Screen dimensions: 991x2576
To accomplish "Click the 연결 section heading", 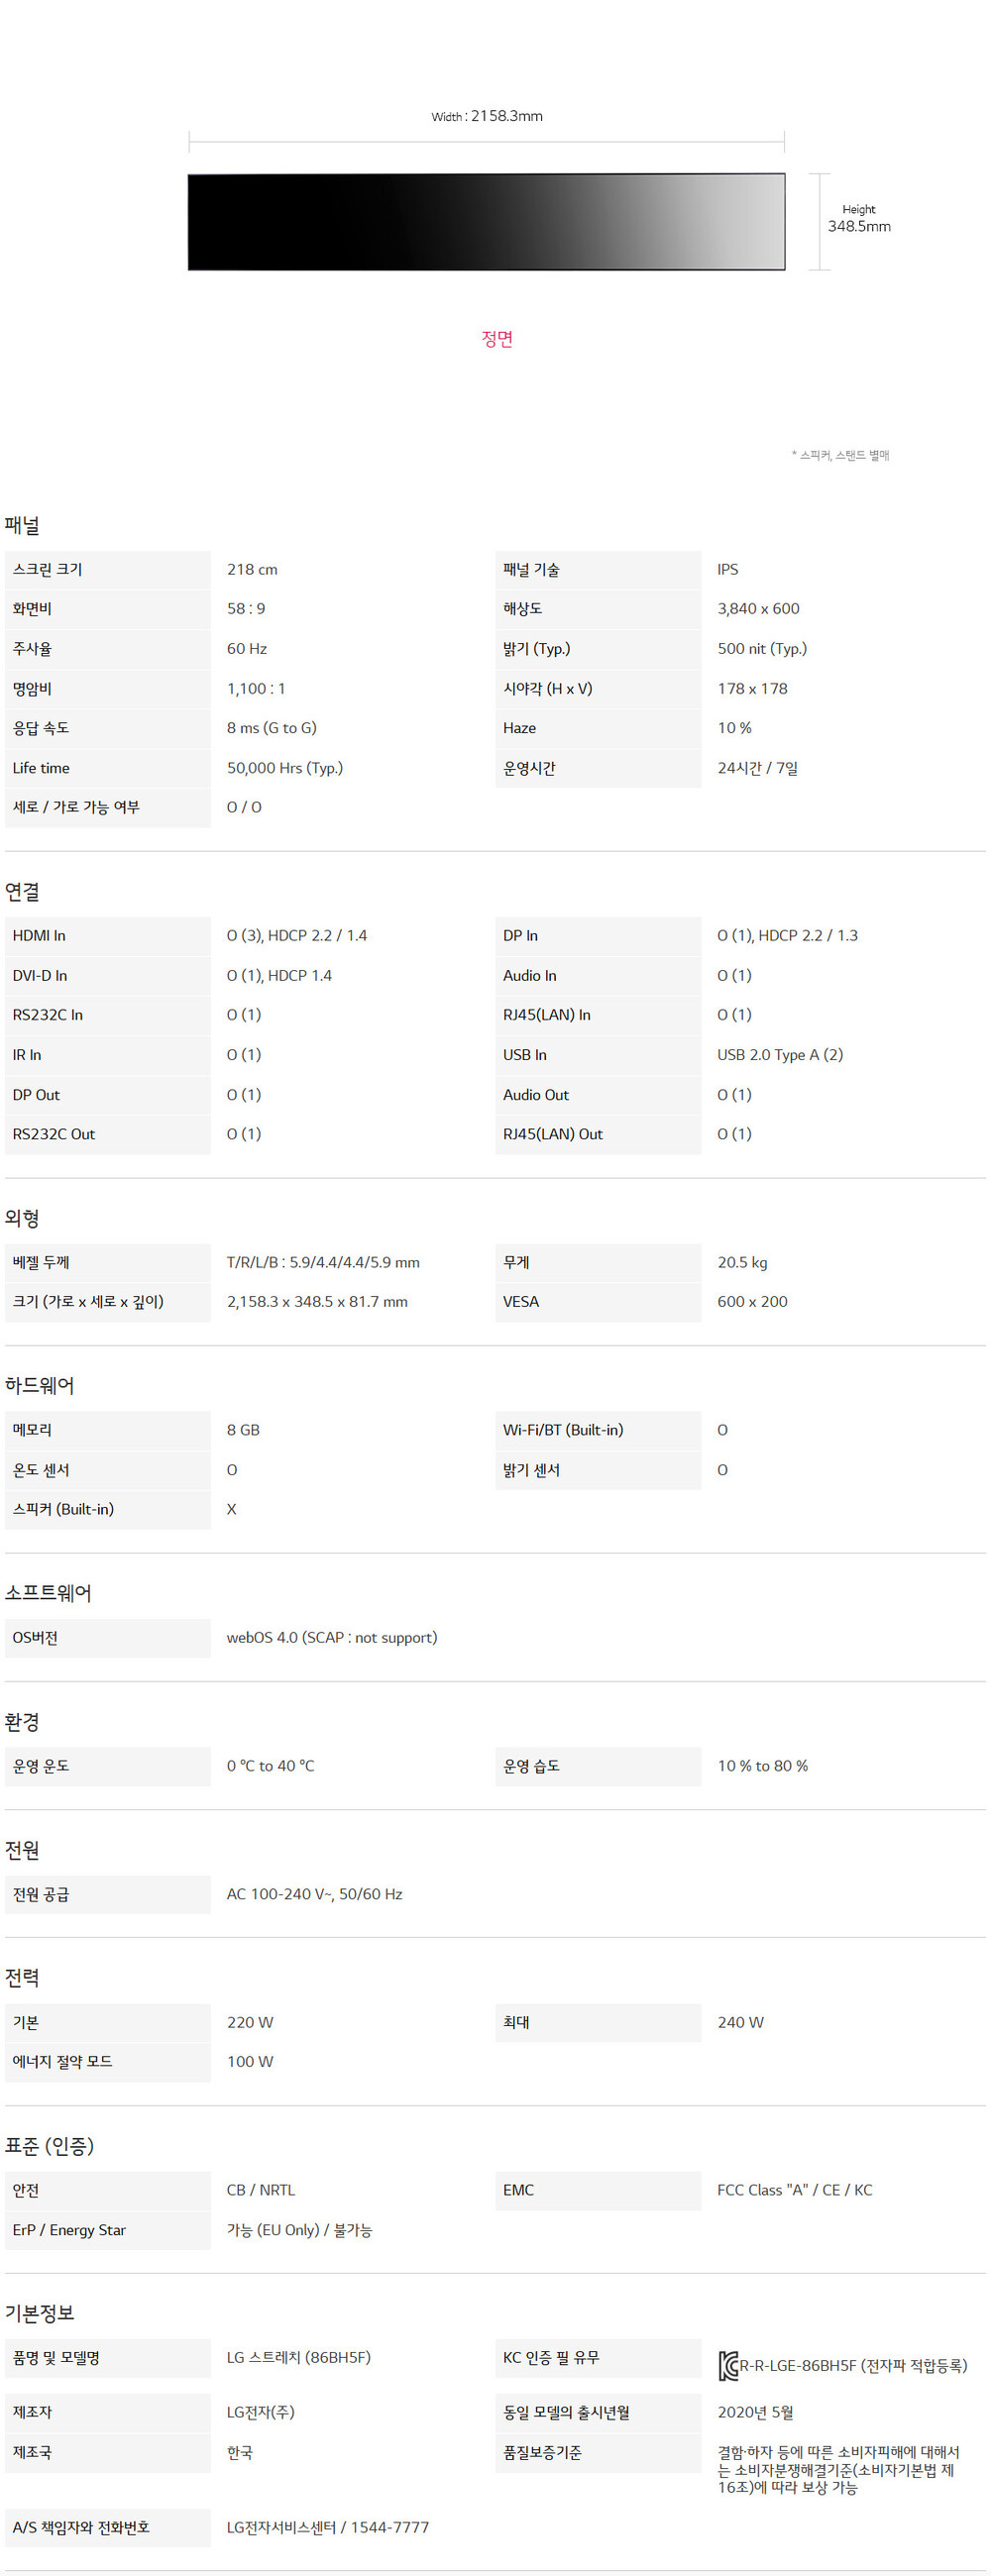I will coord(22,891).
